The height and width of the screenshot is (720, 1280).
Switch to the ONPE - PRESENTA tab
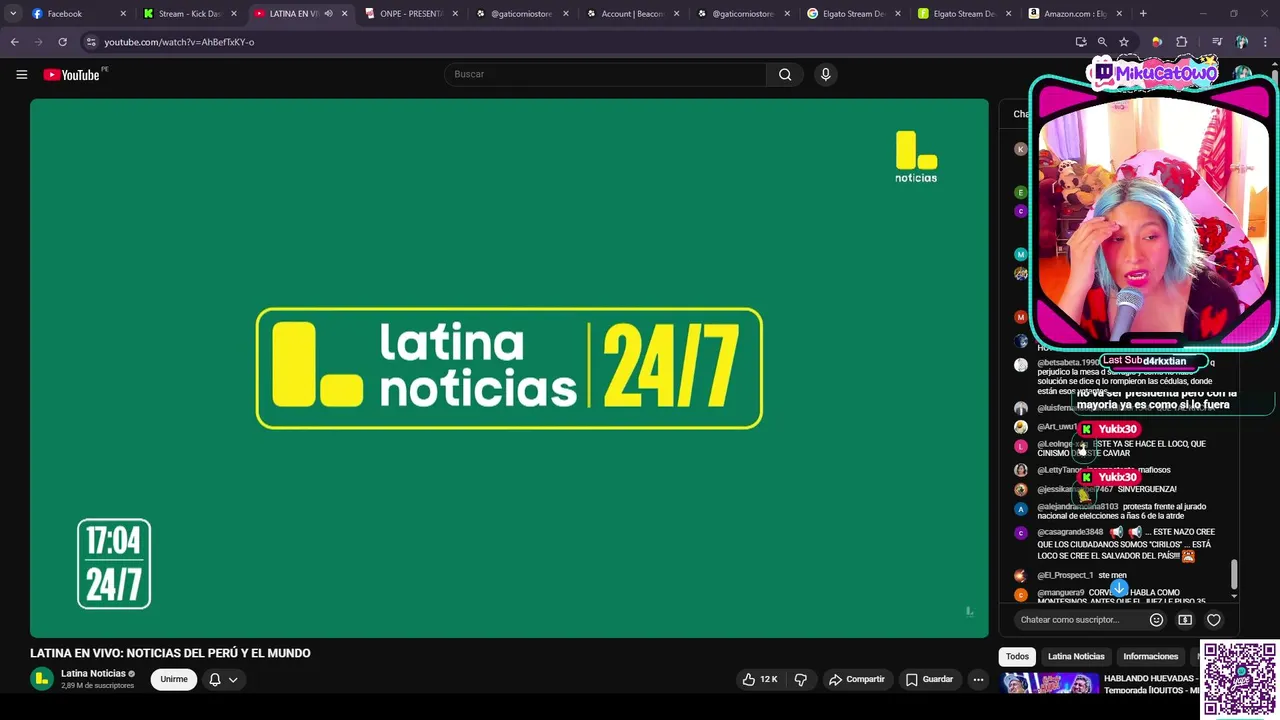411,14
